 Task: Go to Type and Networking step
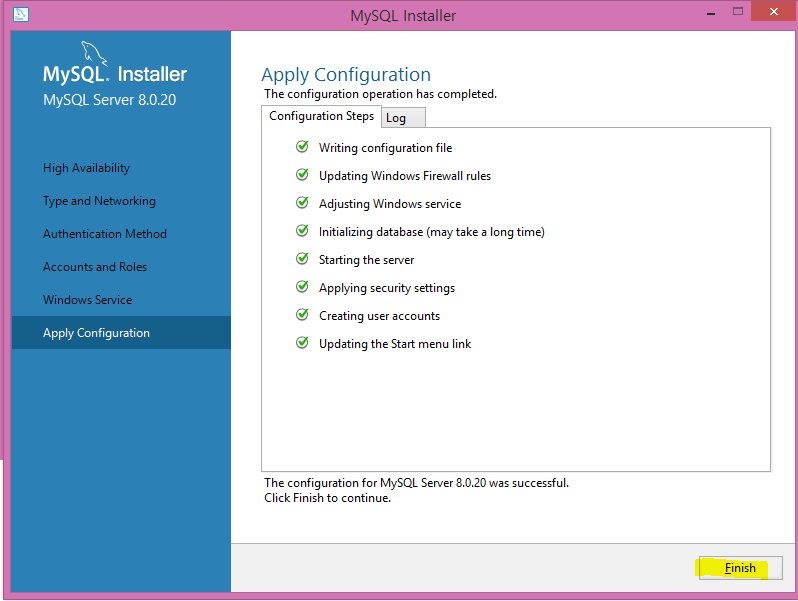point(99,201)
